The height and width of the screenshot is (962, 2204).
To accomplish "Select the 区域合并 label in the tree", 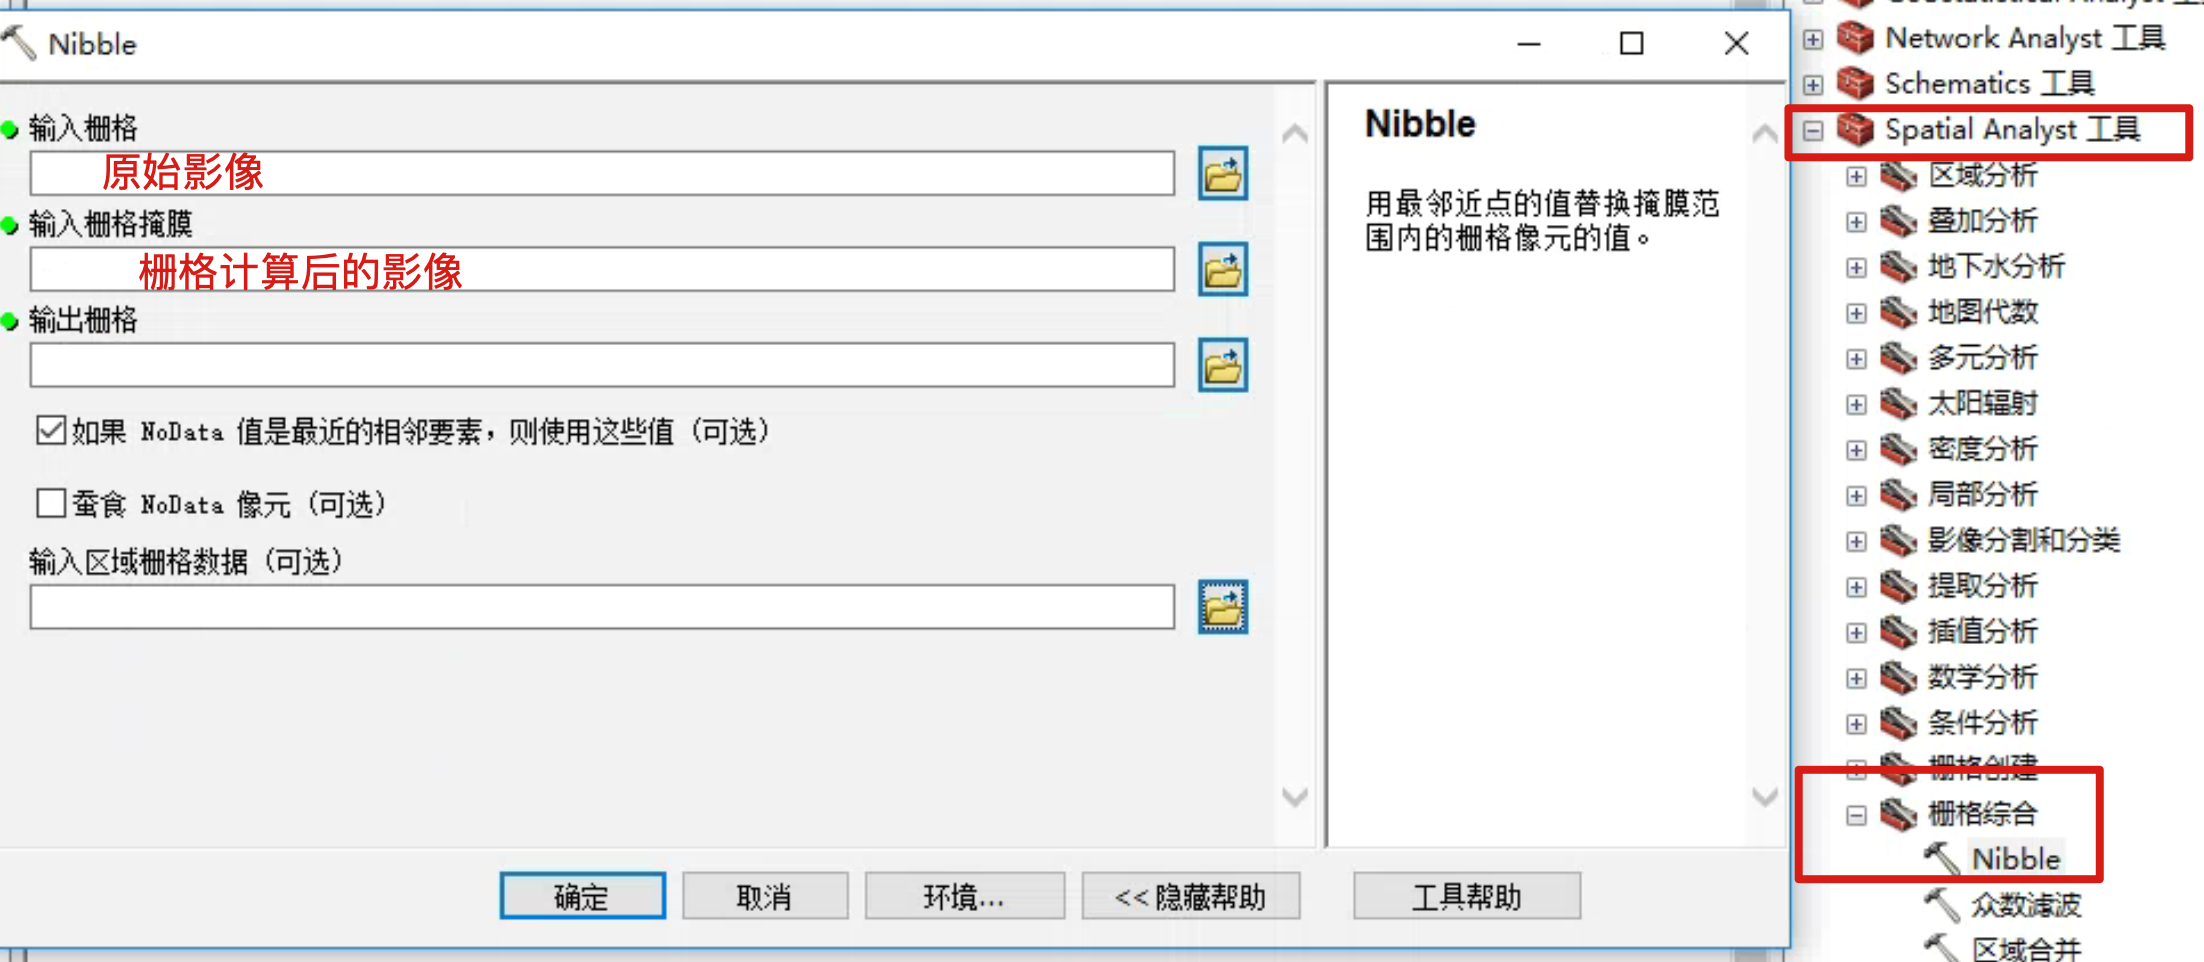I will click(x=2026, y=948).
